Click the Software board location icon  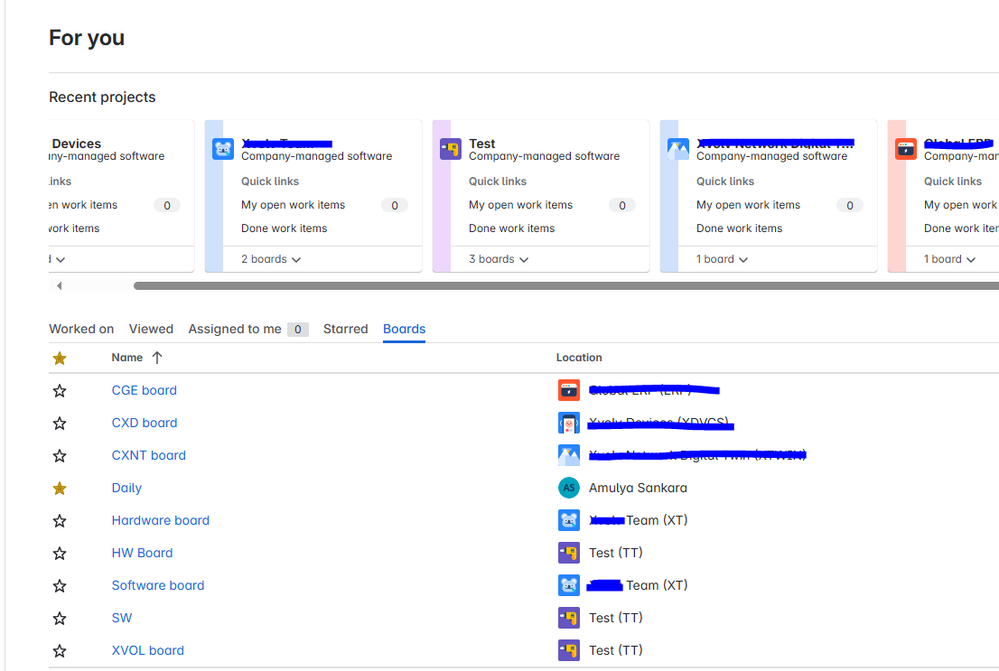point(569,585)
